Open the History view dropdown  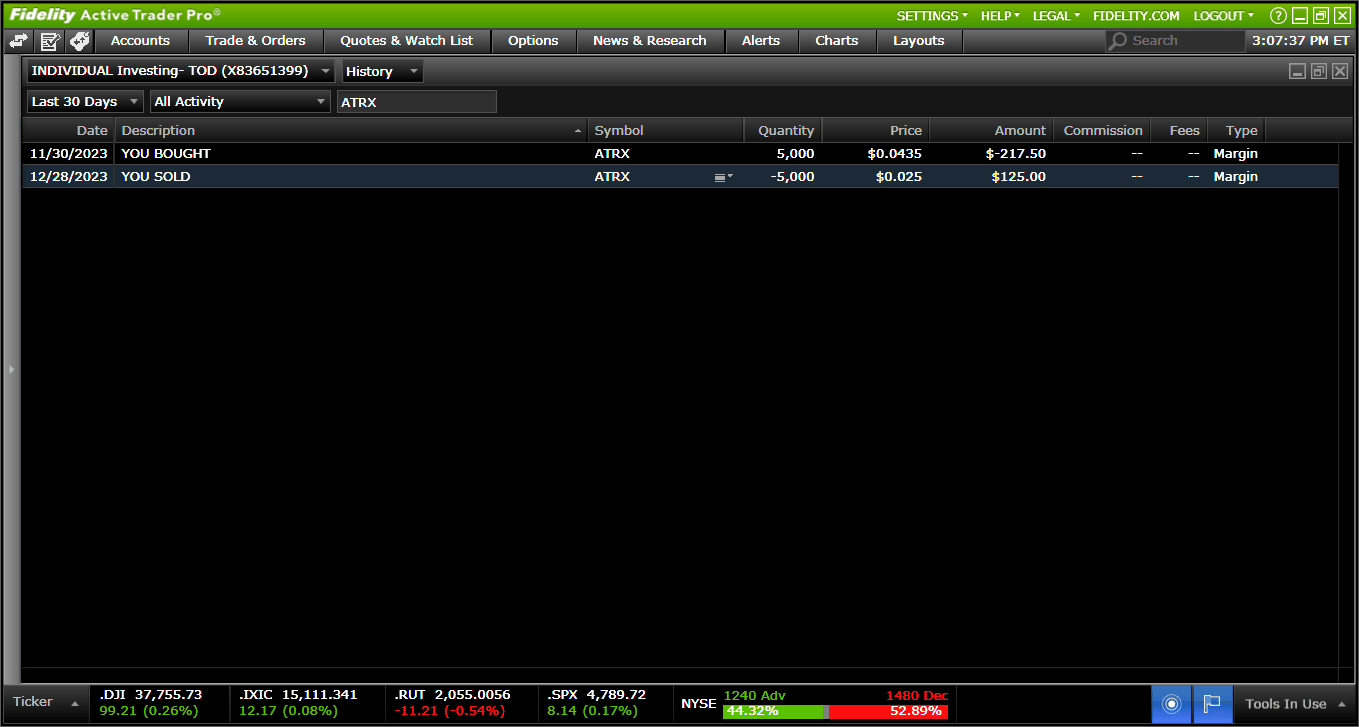click(383, 71)
